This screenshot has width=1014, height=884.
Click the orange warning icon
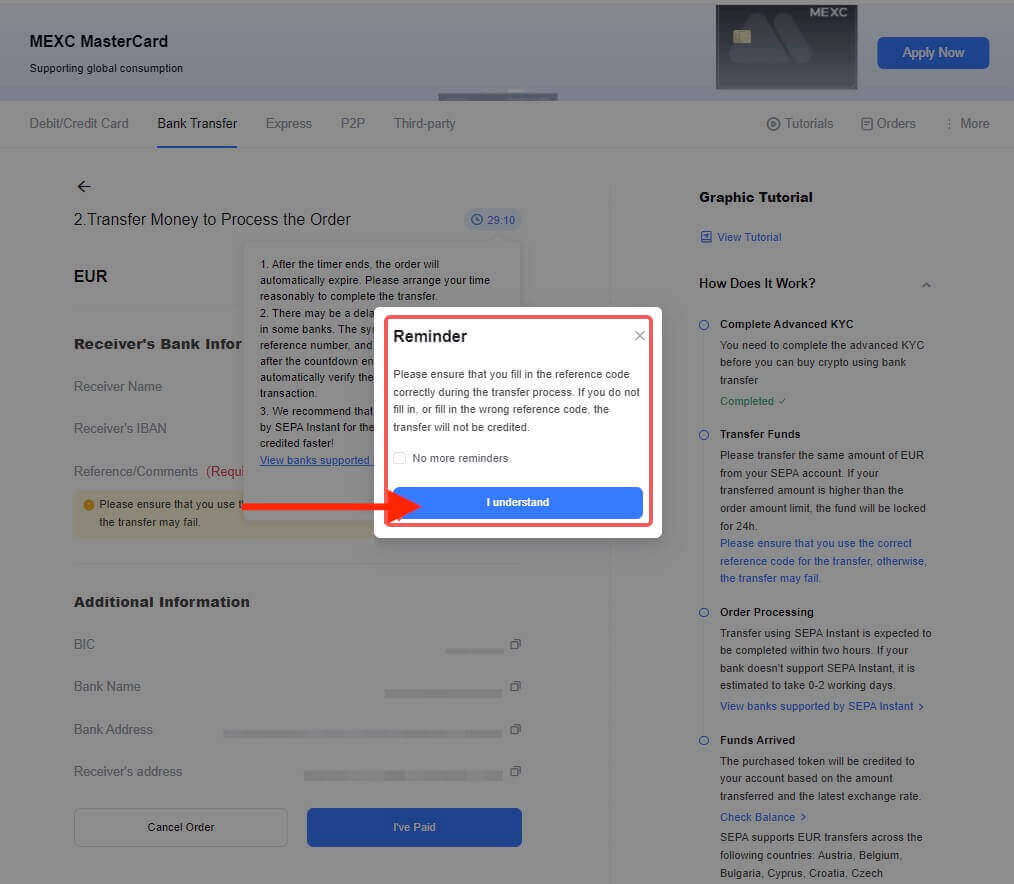pos(89,504)
